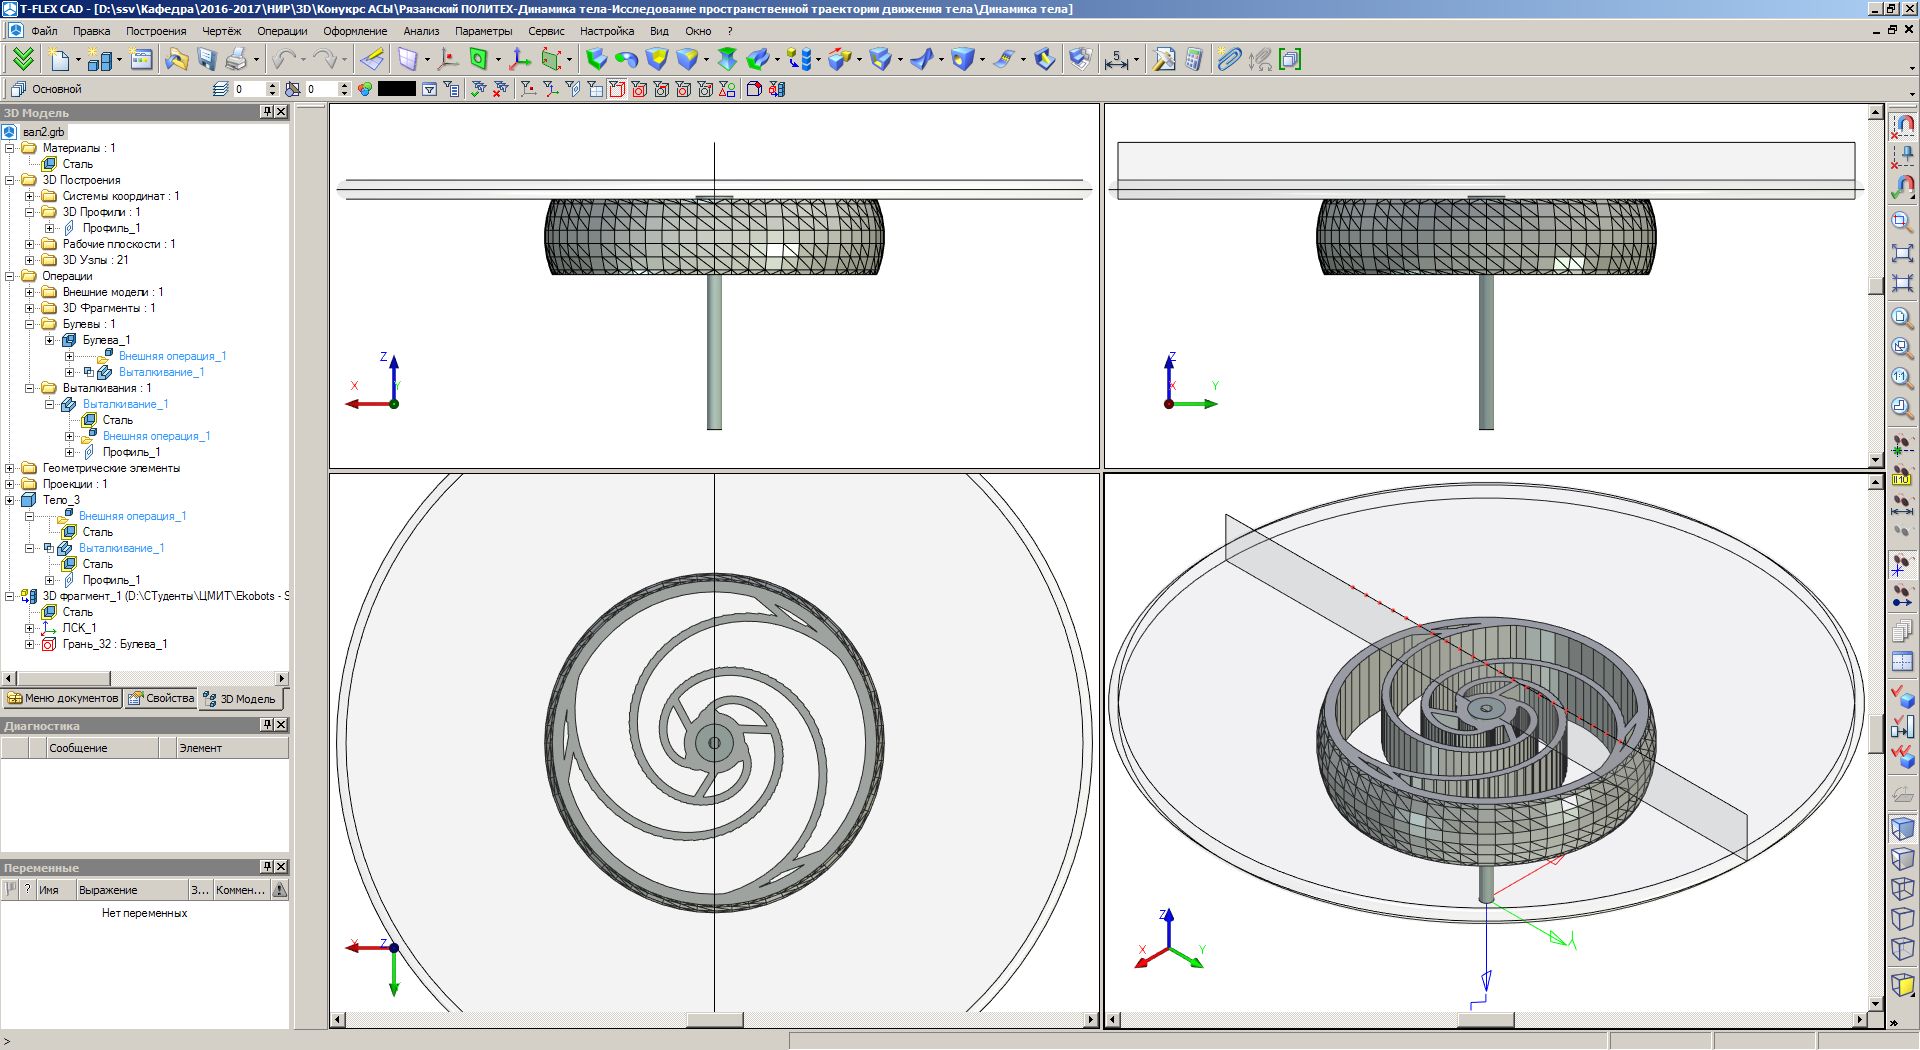Click the black color swatch
The width and height of the screenshot is (1920, 1050).
[x=396, y=89]
